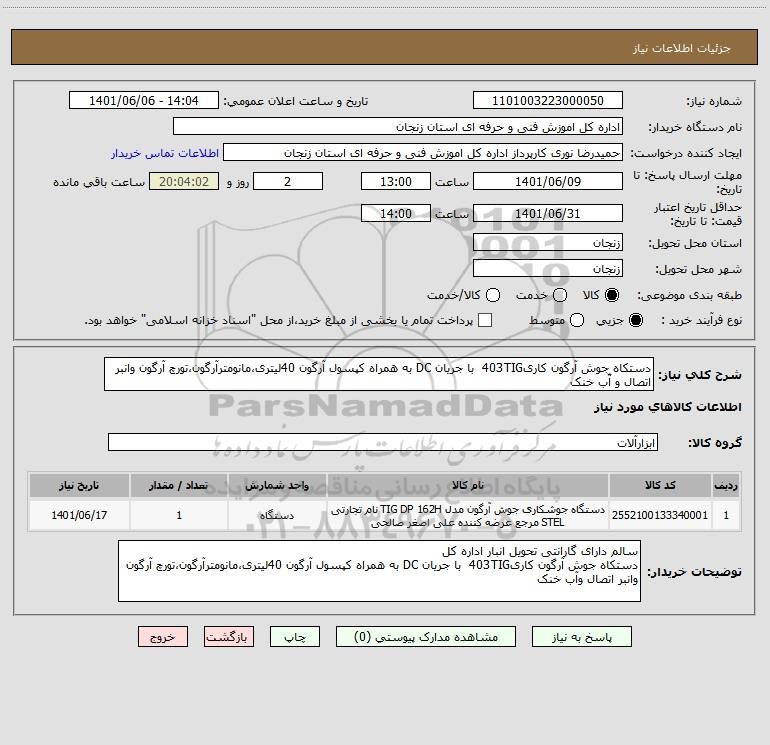
Task: Click the گروه کالا field ابزارآلات
Action: click(383, 442)
